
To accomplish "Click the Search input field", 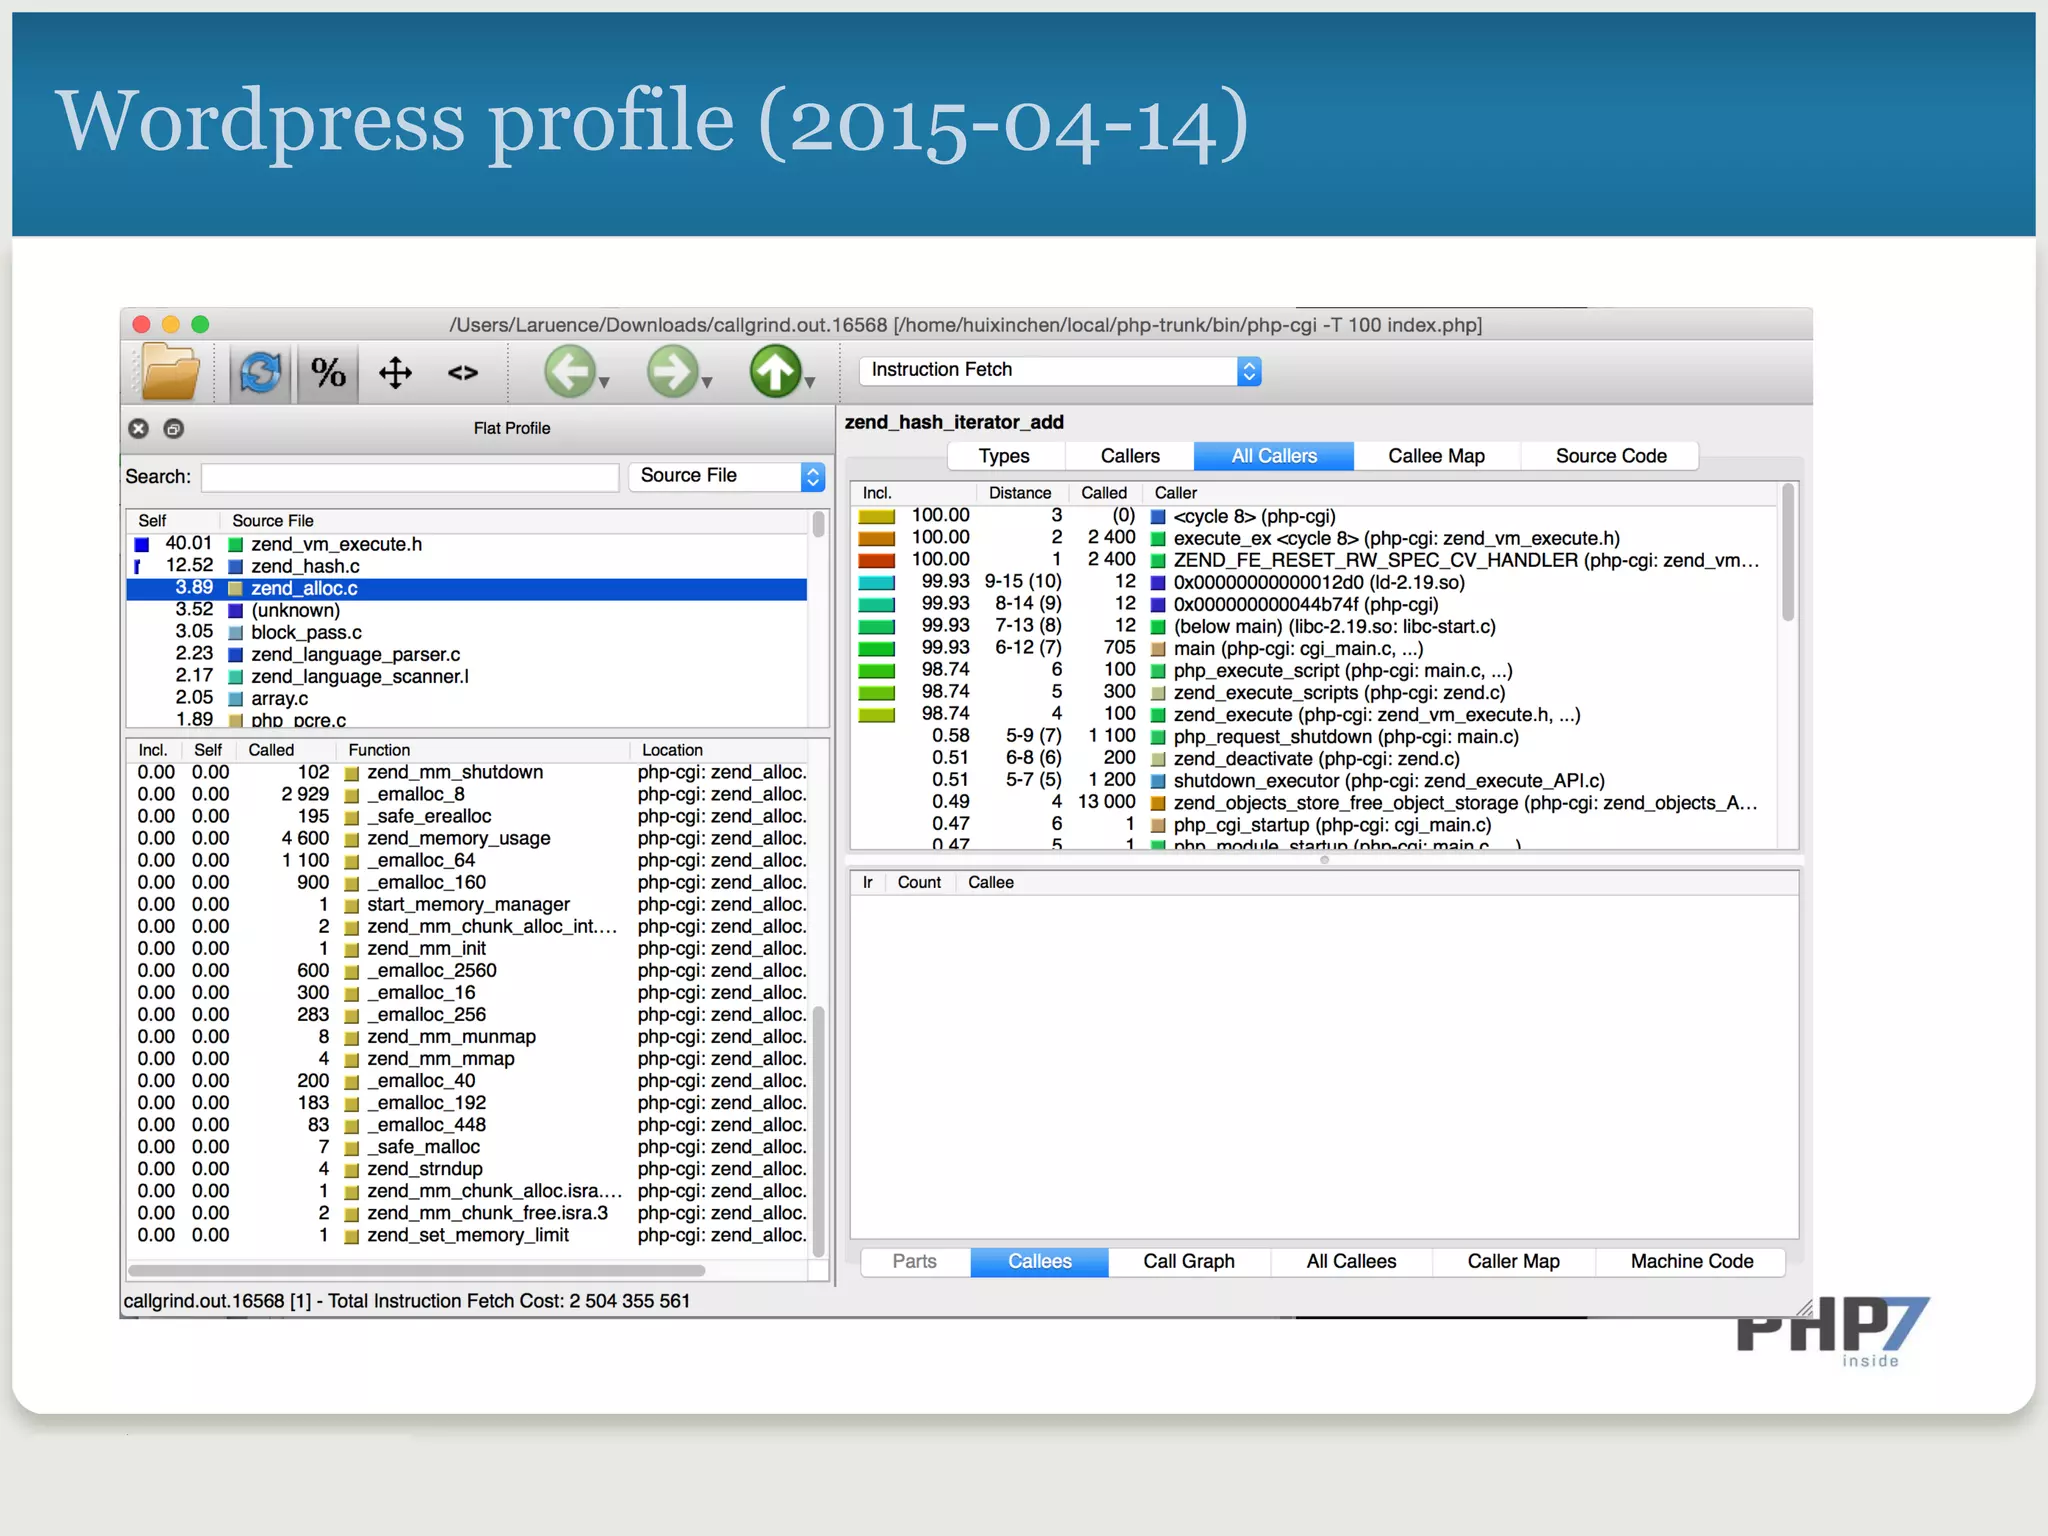I will 410,477.
